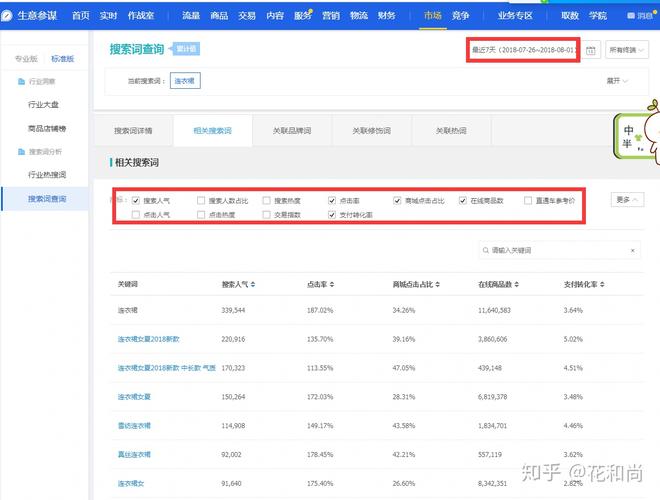660x500 pixels.
Task: Open the calendar date picker icon
Action: pos(592,50)
